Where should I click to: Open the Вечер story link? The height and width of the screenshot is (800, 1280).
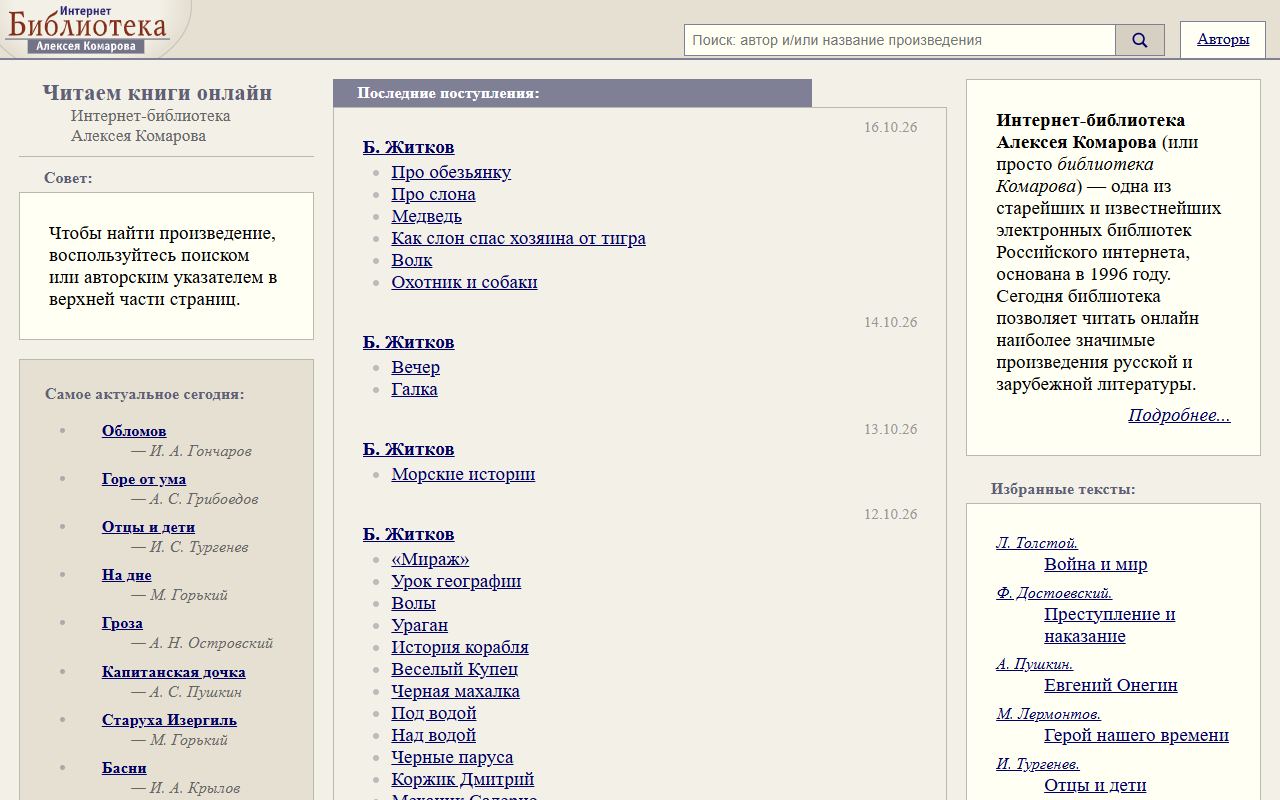[415, 367]
